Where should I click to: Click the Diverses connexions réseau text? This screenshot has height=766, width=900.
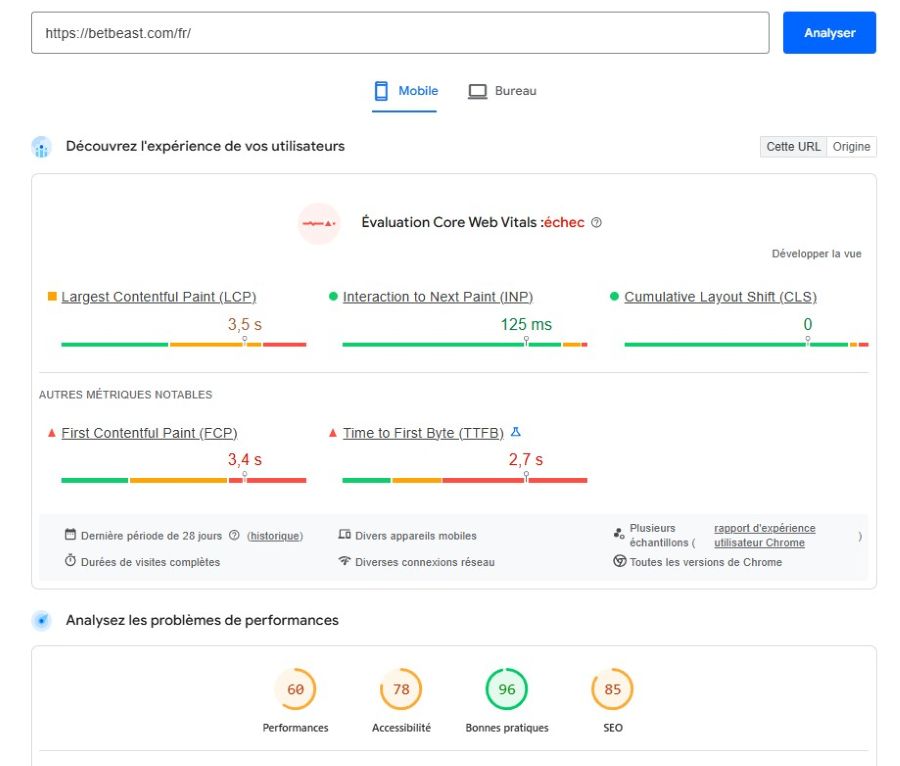(x=425, y=562)
